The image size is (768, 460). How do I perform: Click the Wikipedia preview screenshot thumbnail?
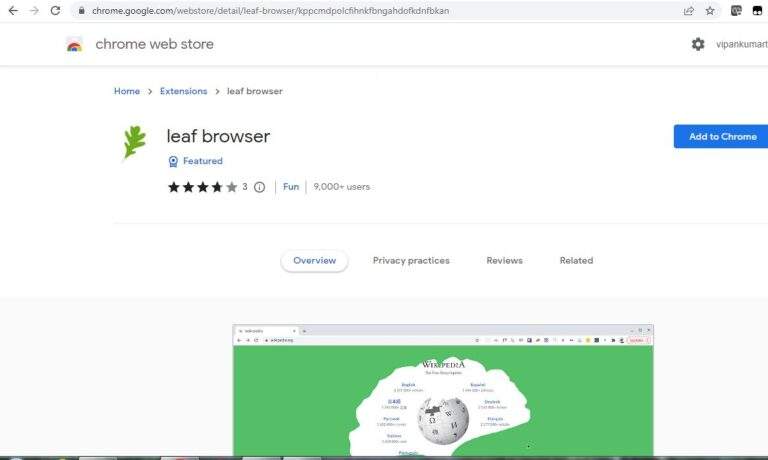click(443, 390)
